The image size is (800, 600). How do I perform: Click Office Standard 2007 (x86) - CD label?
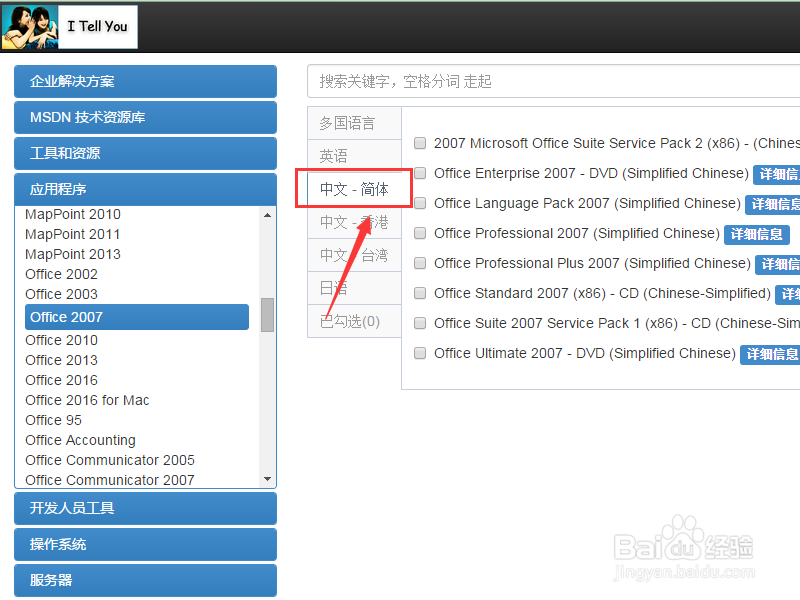point(602,293)
